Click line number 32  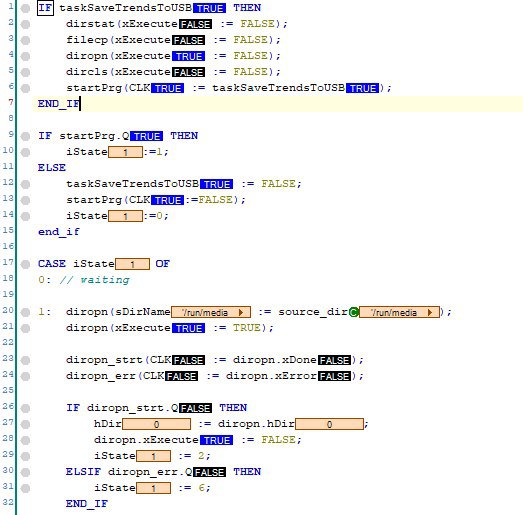pos(8,502)
